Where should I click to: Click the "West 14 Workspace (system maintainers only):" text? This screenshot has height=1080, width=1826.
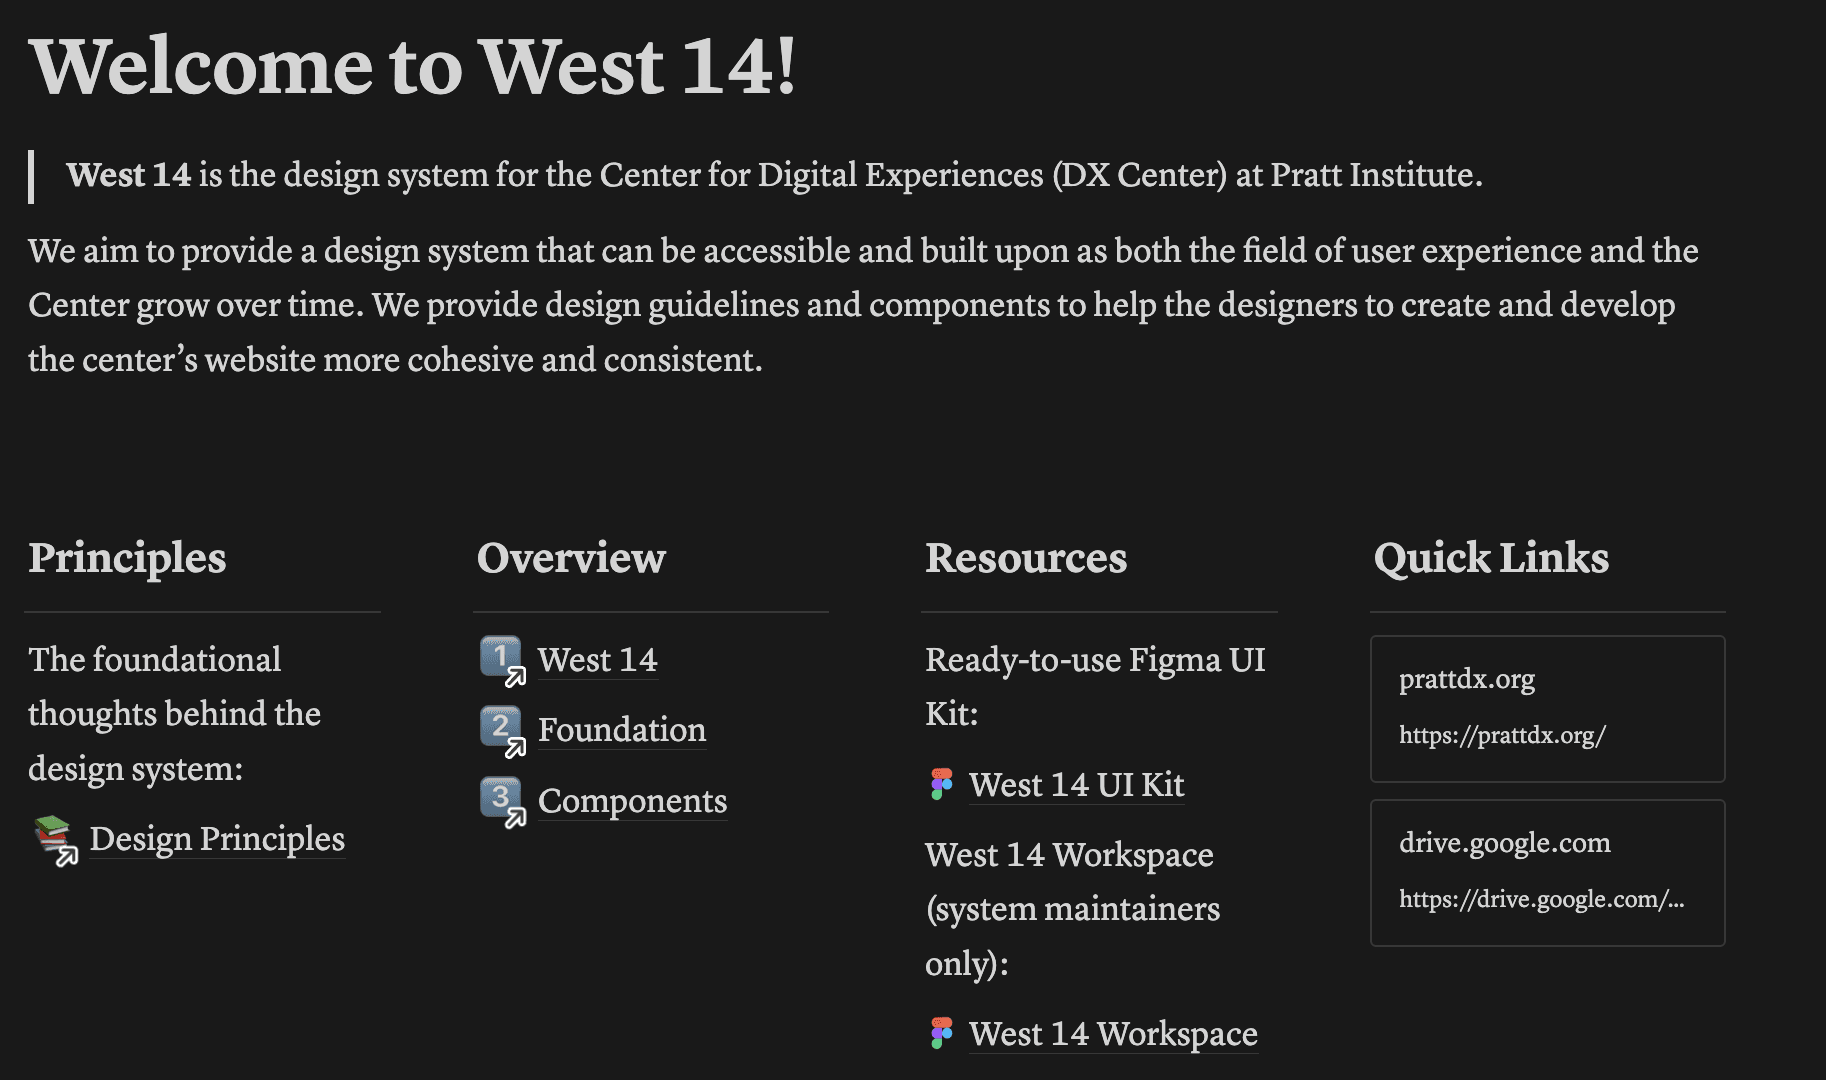pos(1072,909)
